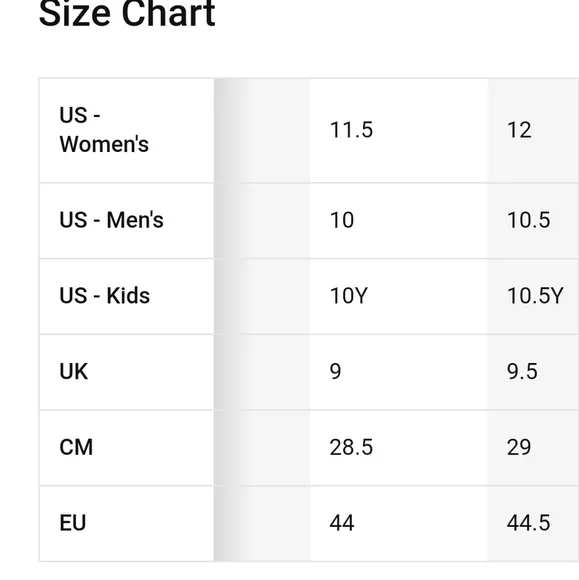Screen dimensions: 579x580
Task: Click the kids size 10Y cell
Action: (x=399, y=296)
